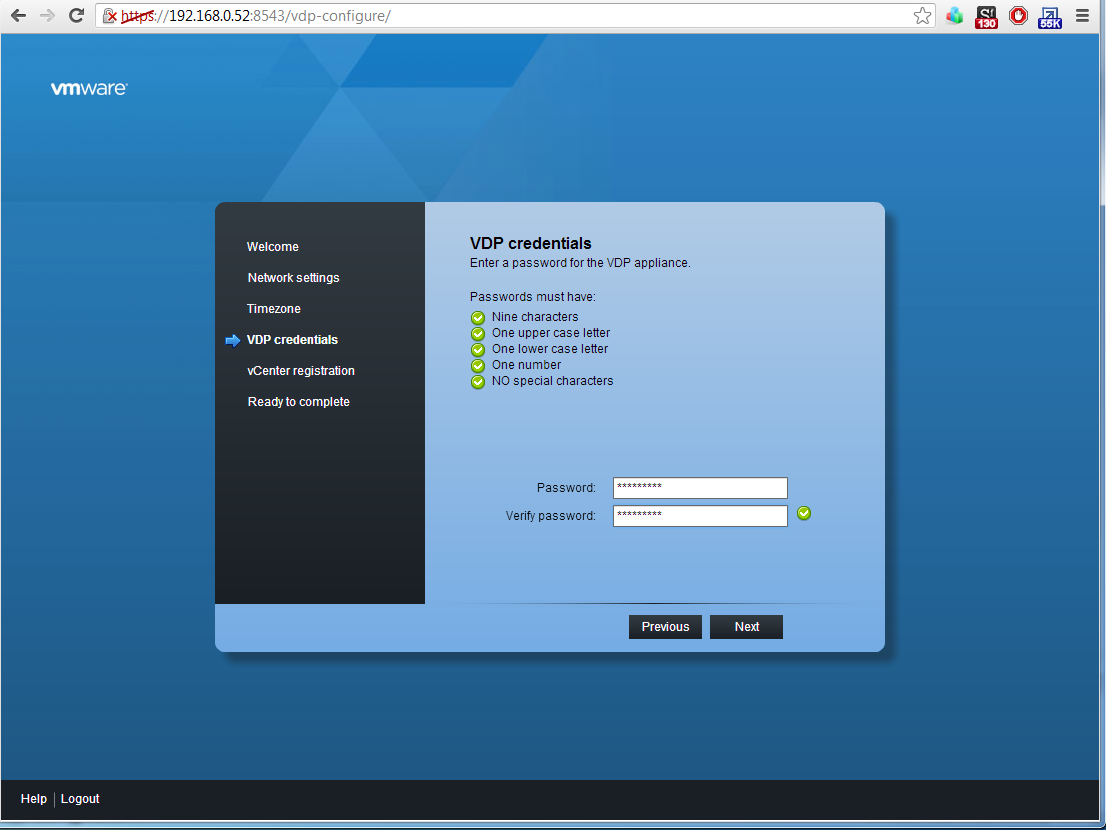This screenshot has height=830, width=1106.
Task: Click the Previous button
Action: (x=665, y=627)
